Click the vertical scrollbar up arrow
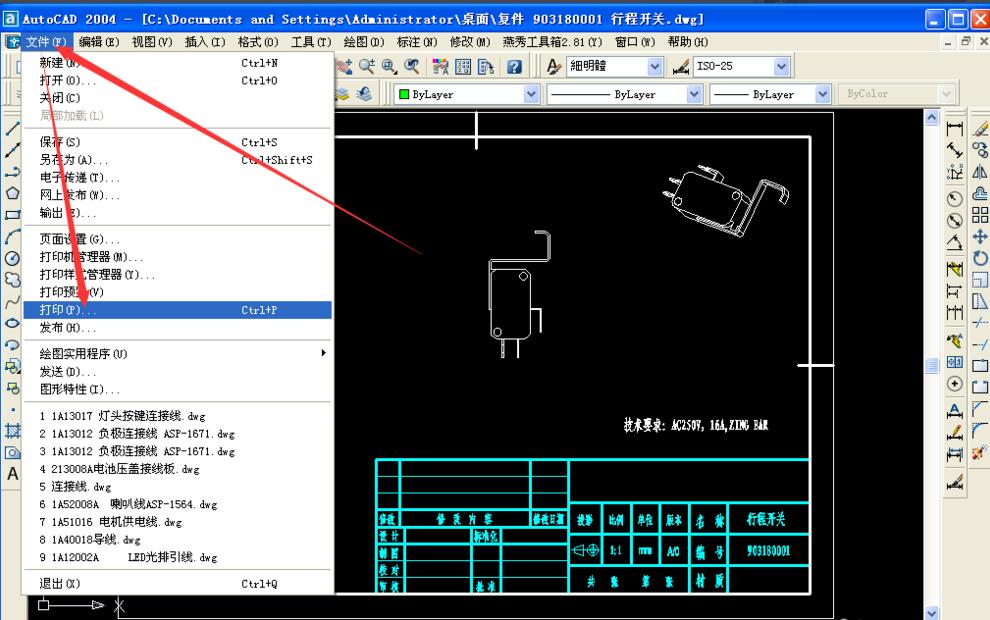 pyautogui.click(x=932, y=118)
